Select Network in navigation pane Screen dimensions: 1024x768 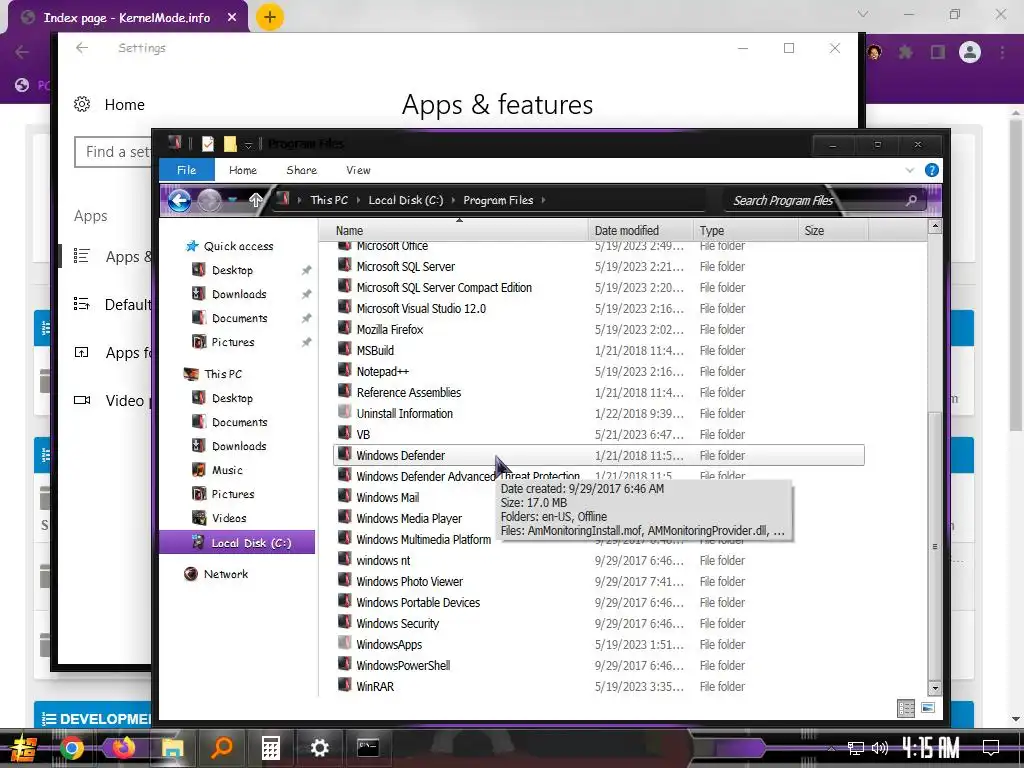[225, 574]
